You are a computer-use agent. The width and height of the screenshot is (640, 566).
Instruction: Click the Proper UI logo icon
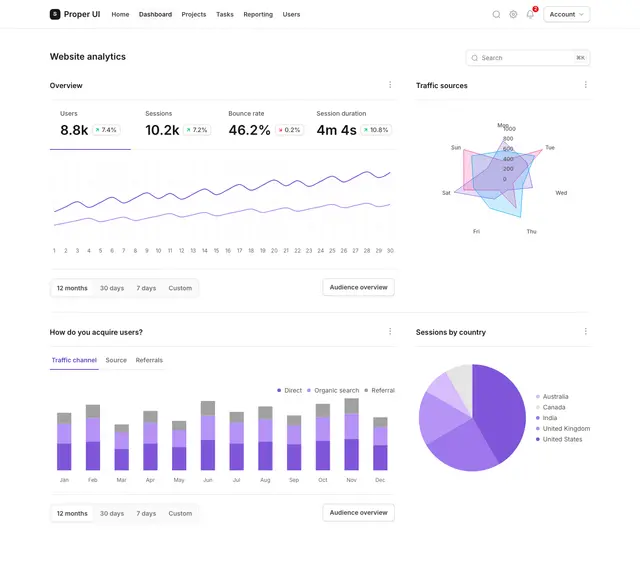pyautogui.click(x=55, y=14)
